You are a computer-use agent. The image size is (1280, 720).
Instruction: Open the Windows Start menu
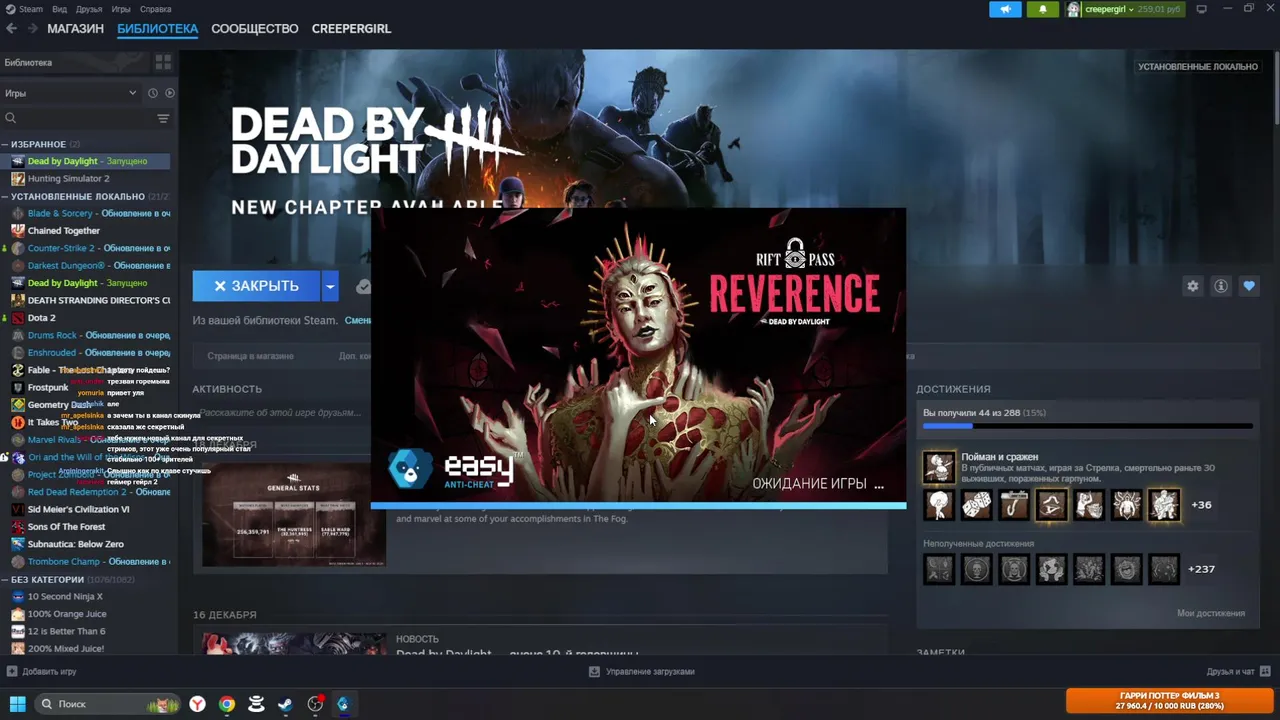pos(17,704)
